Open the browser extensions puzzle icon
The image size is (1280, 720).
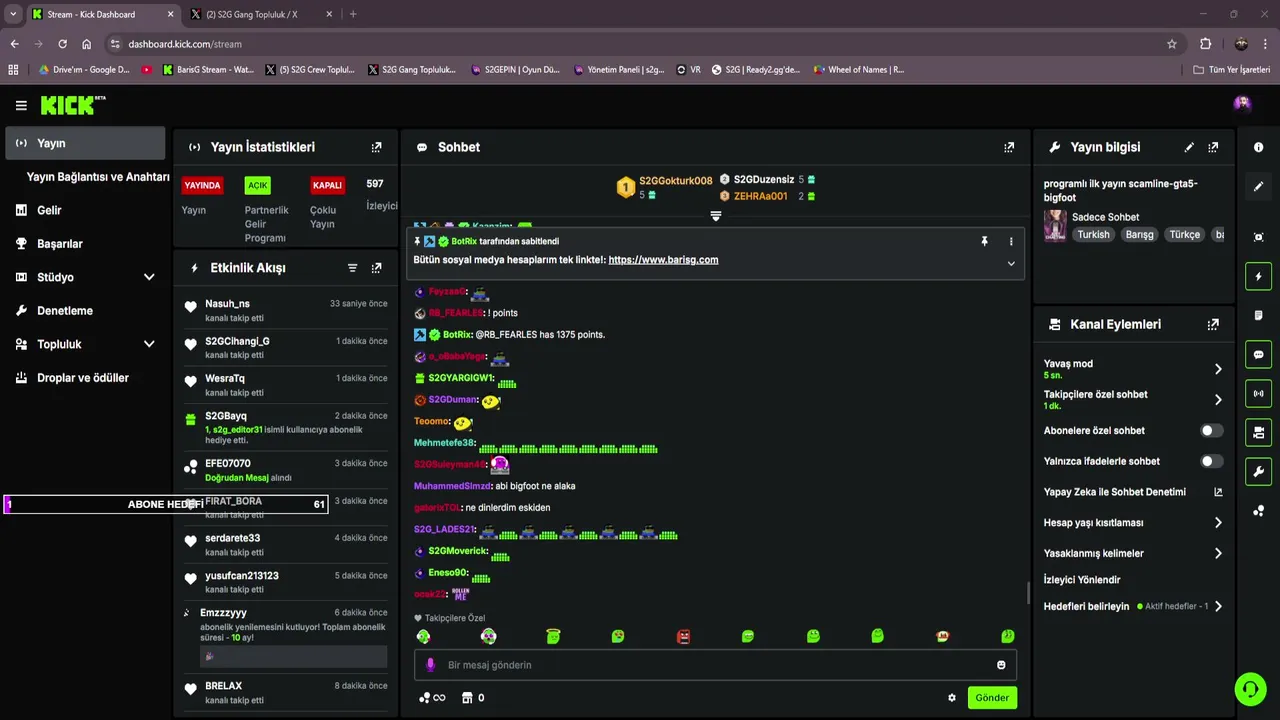coord(1205,44)
